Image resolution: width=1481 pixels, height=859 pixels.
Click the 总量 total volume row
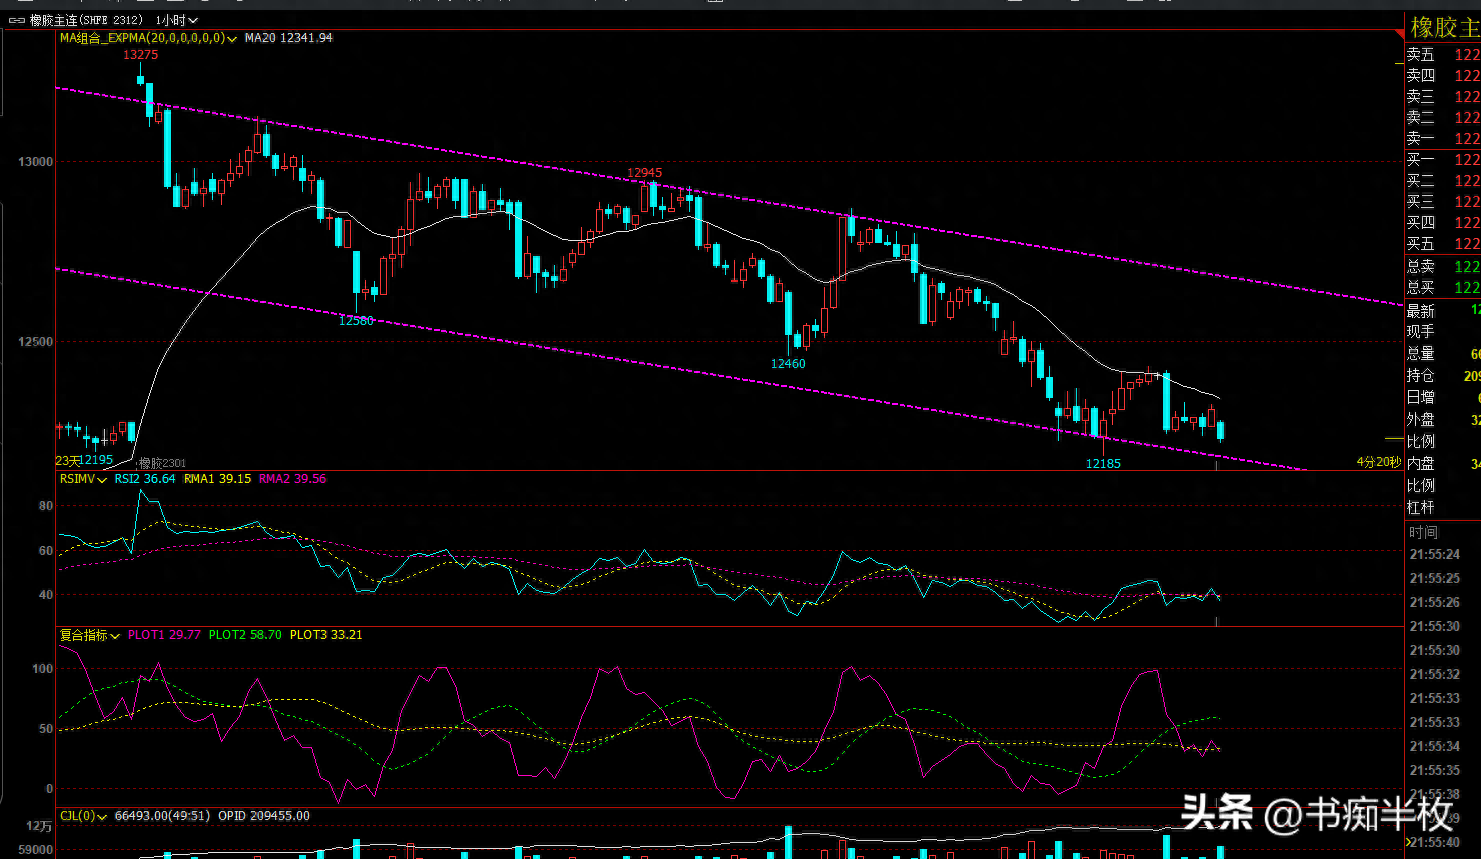(1443, 353)
